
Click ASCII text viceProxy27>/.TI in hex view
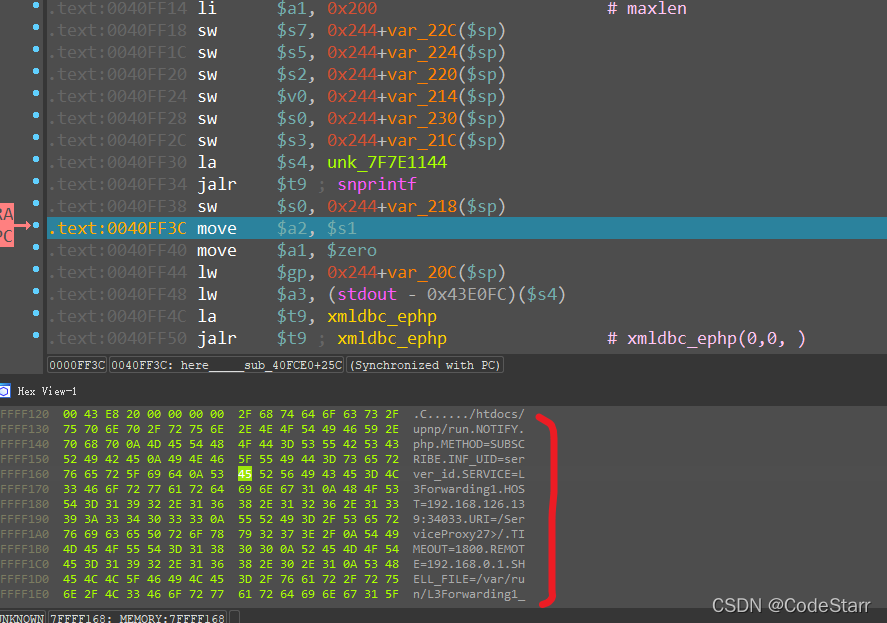pyautogui.click(x=468, y=534)
